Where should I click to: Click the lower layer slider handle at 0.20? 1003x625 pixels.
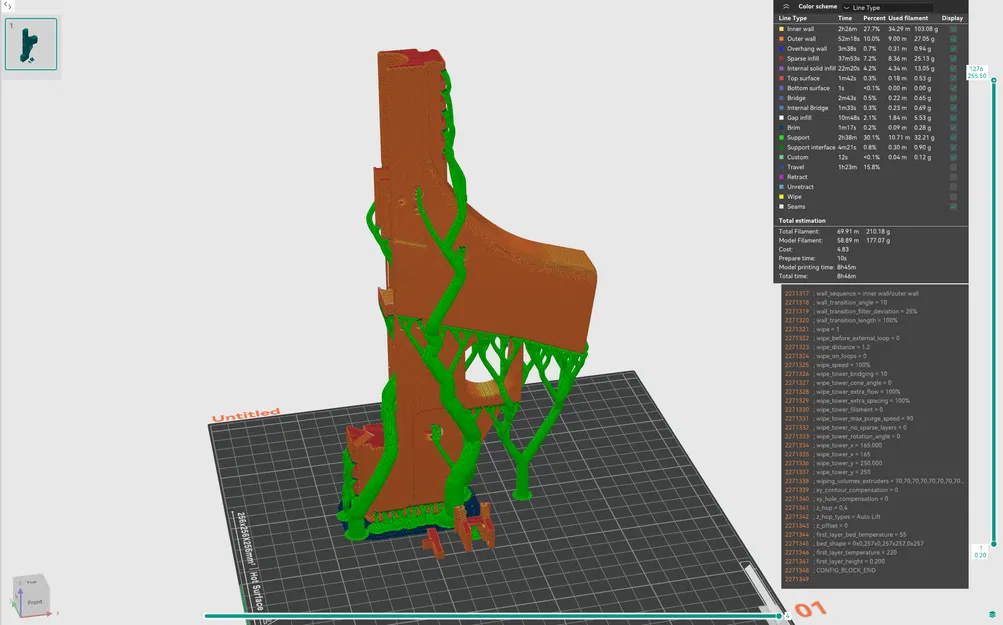pos(993,544)
